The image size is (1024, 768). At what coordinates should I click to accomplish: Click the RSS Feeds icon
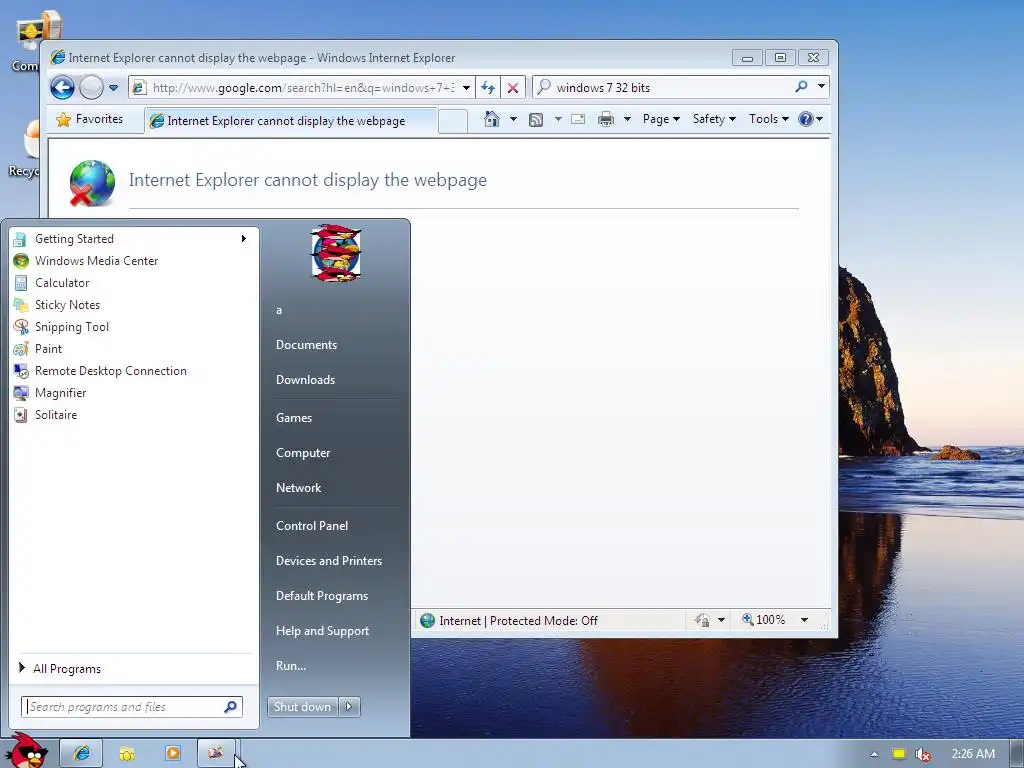point(536,120)
